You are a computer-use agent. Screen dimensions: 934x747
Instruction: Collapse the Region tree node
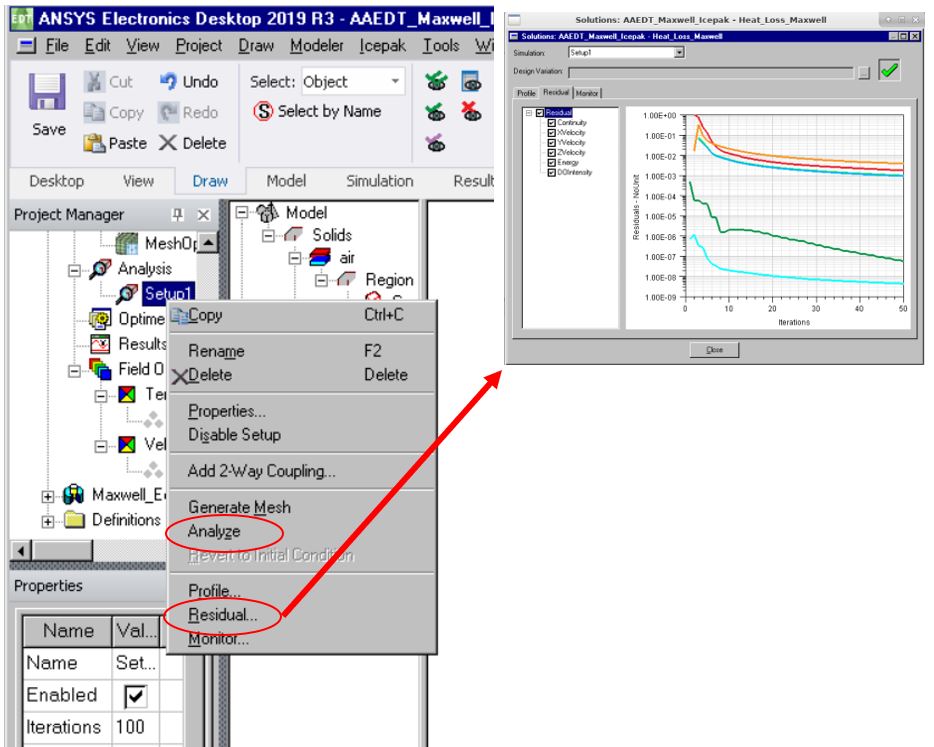point(321,280)
